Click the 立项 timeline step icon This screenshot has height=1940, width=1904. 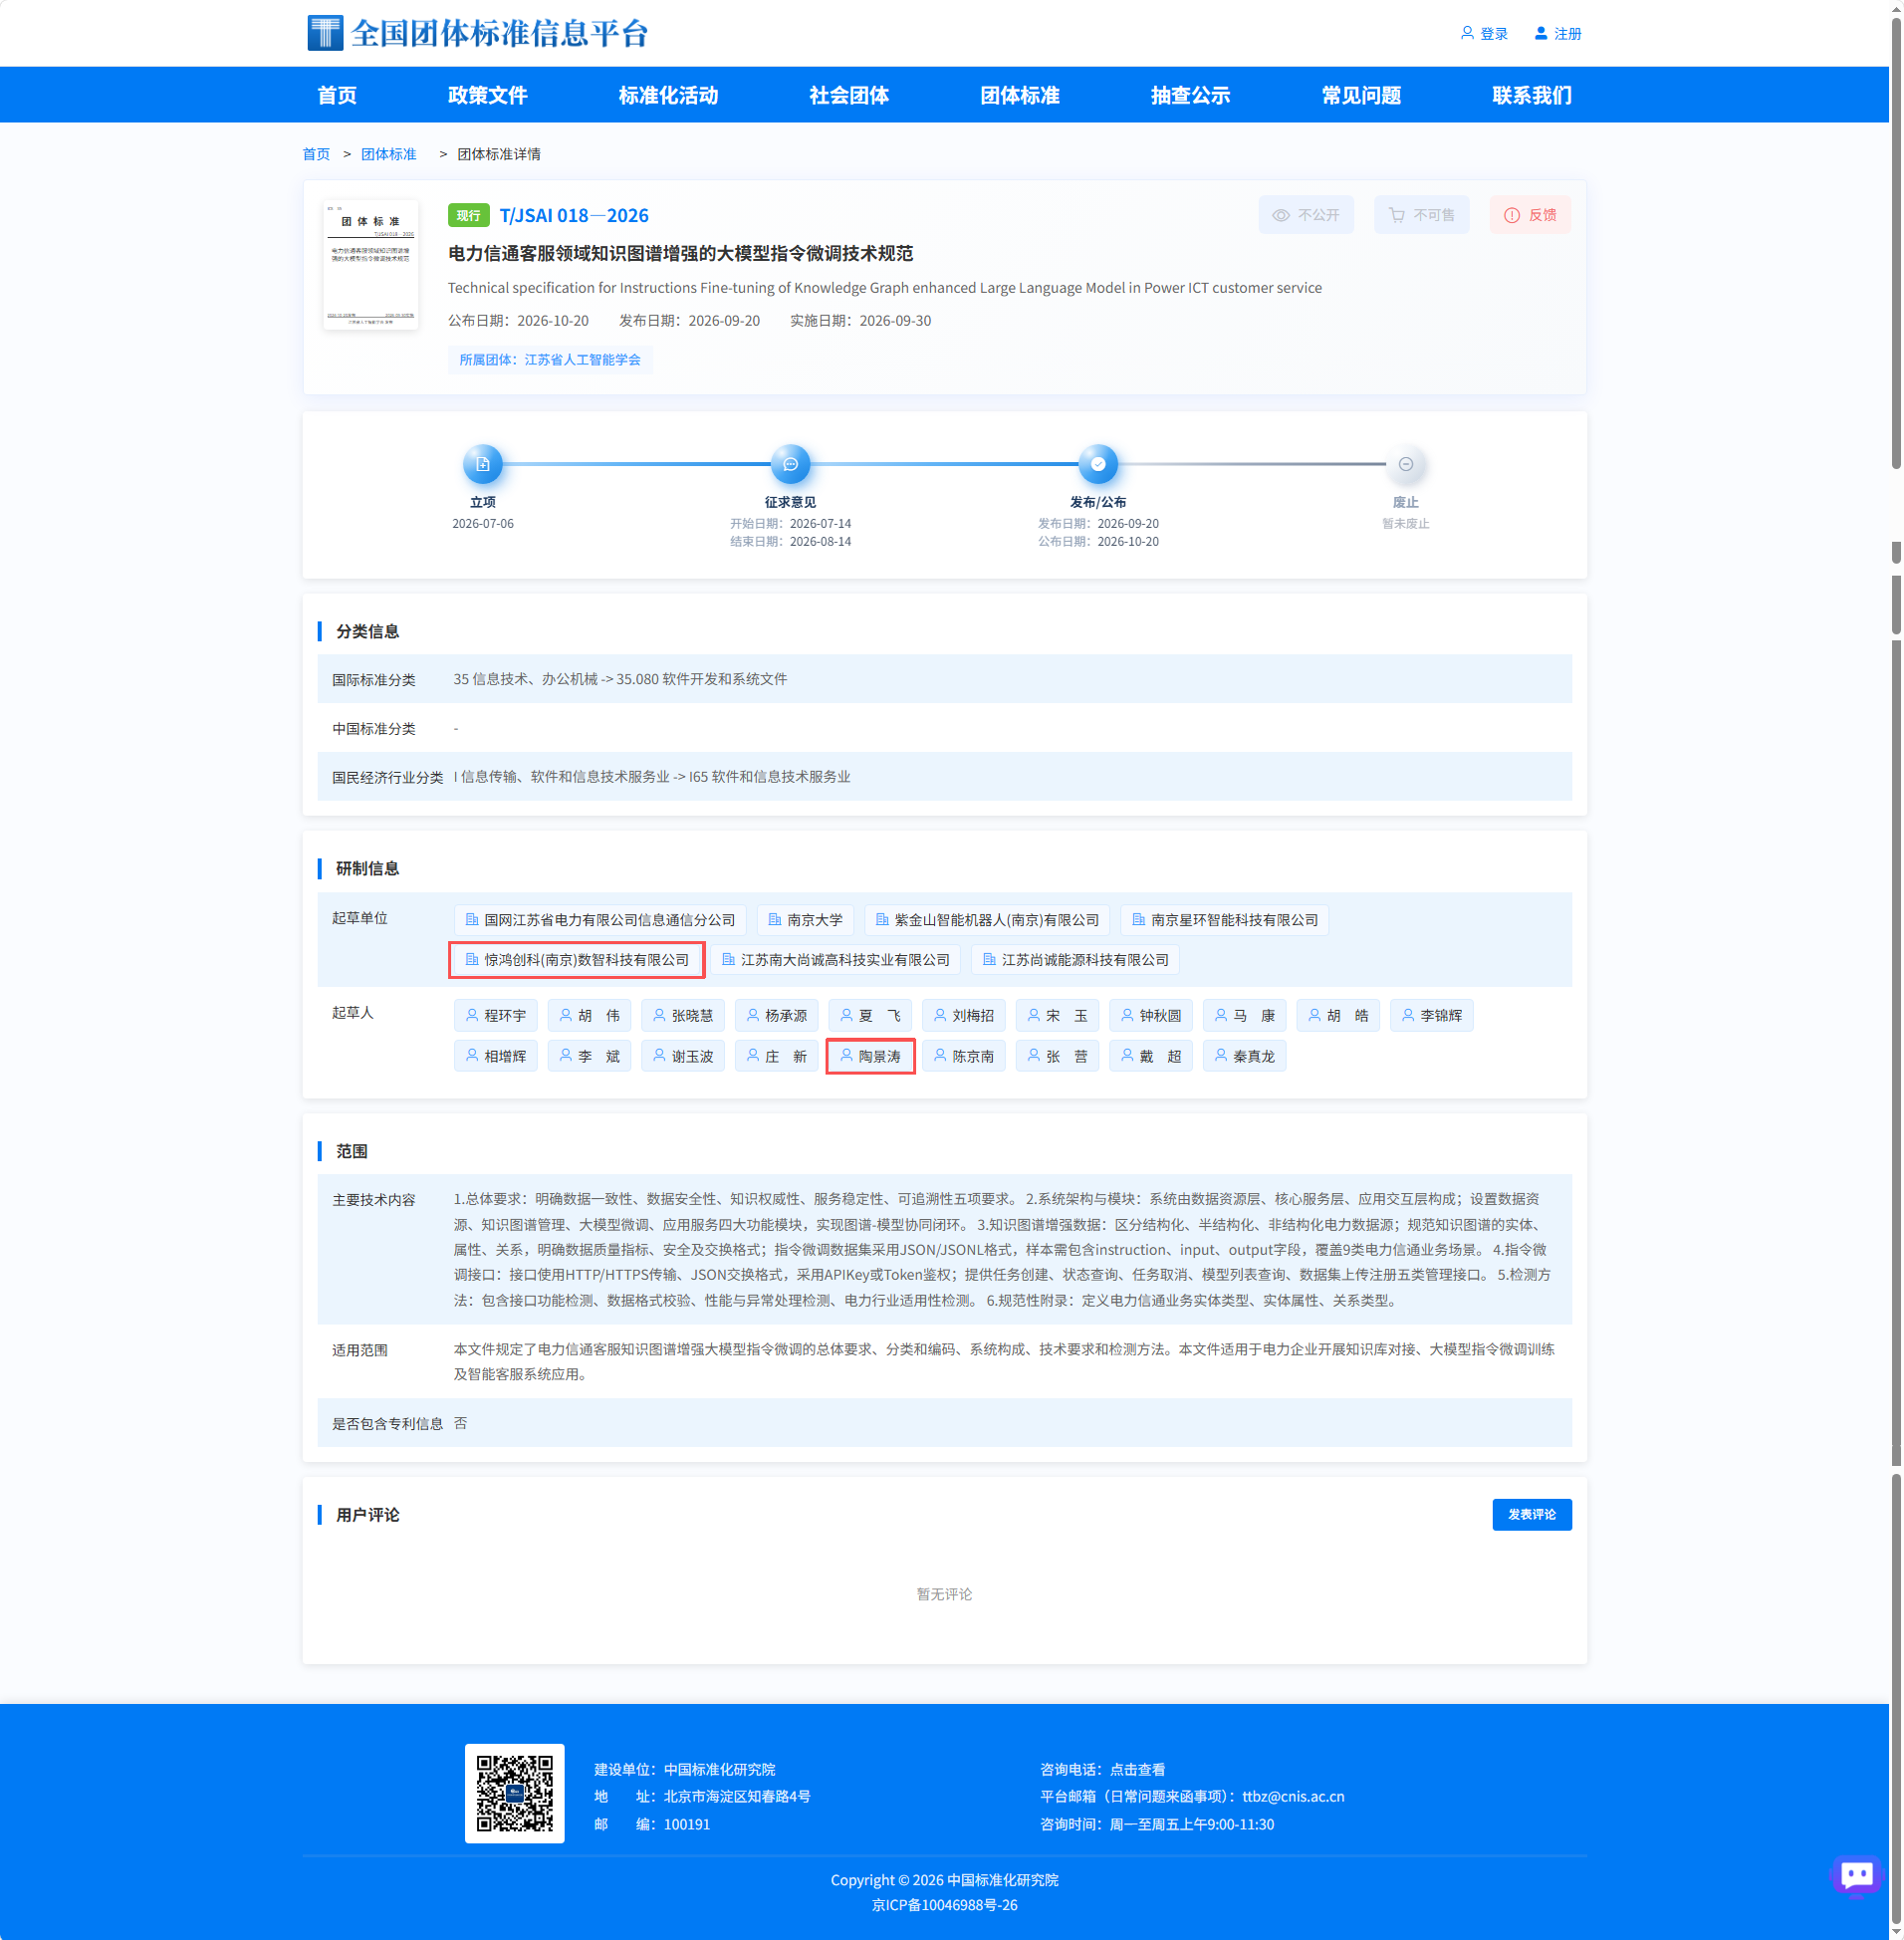[483, 464]
